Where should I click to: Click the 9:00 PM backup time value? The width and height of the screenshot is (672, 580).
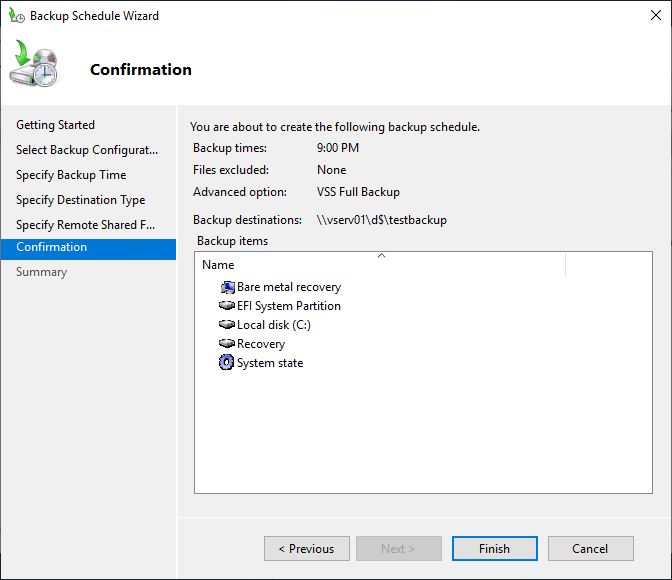point(338,148)
